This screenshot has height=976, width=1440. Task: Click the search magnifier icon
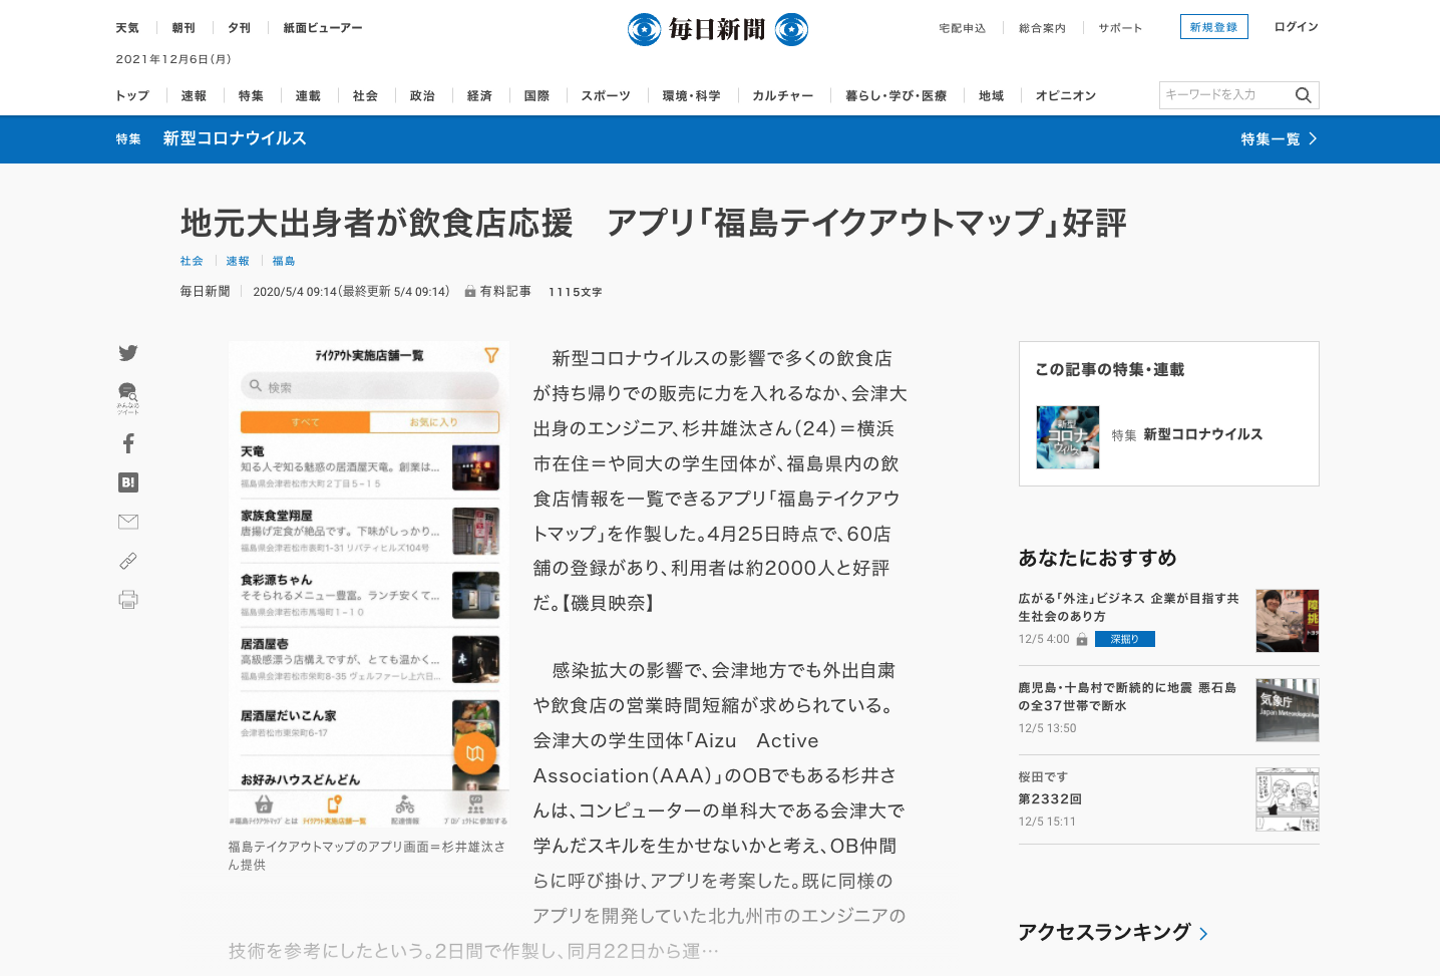coord(1303,95)
